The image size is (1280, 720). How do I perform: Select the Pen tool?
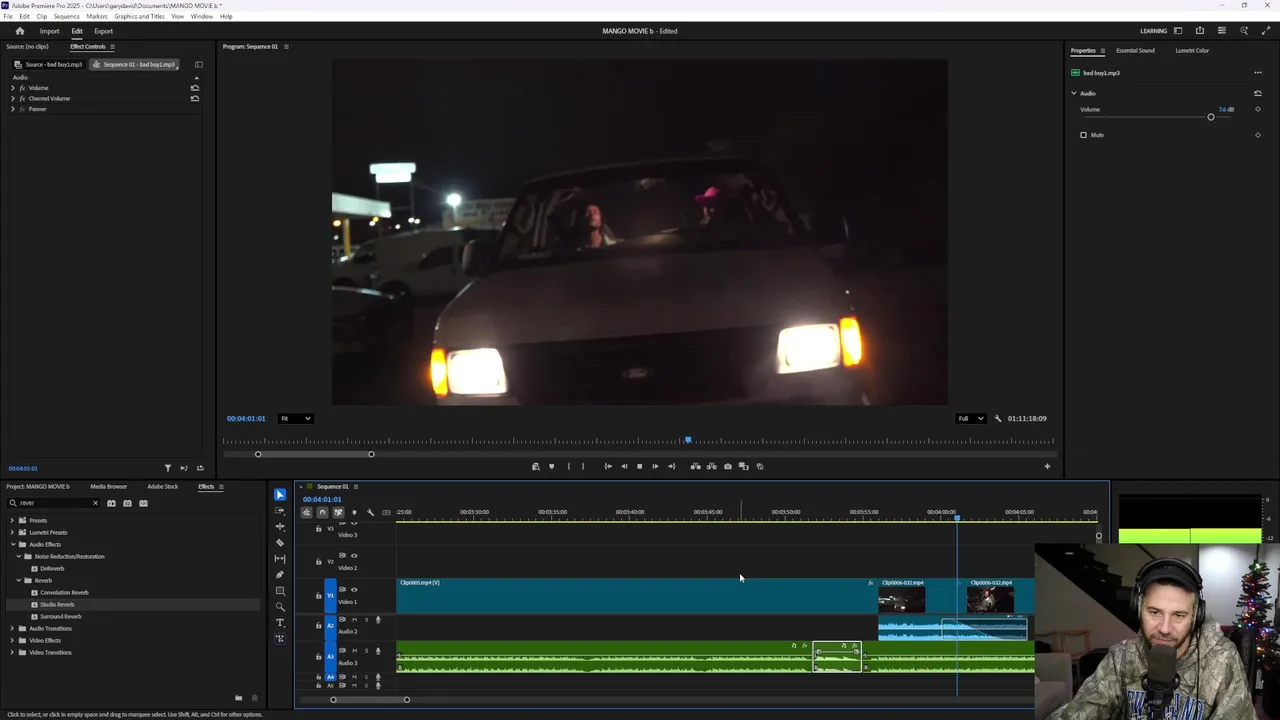(x=280, y=575)
